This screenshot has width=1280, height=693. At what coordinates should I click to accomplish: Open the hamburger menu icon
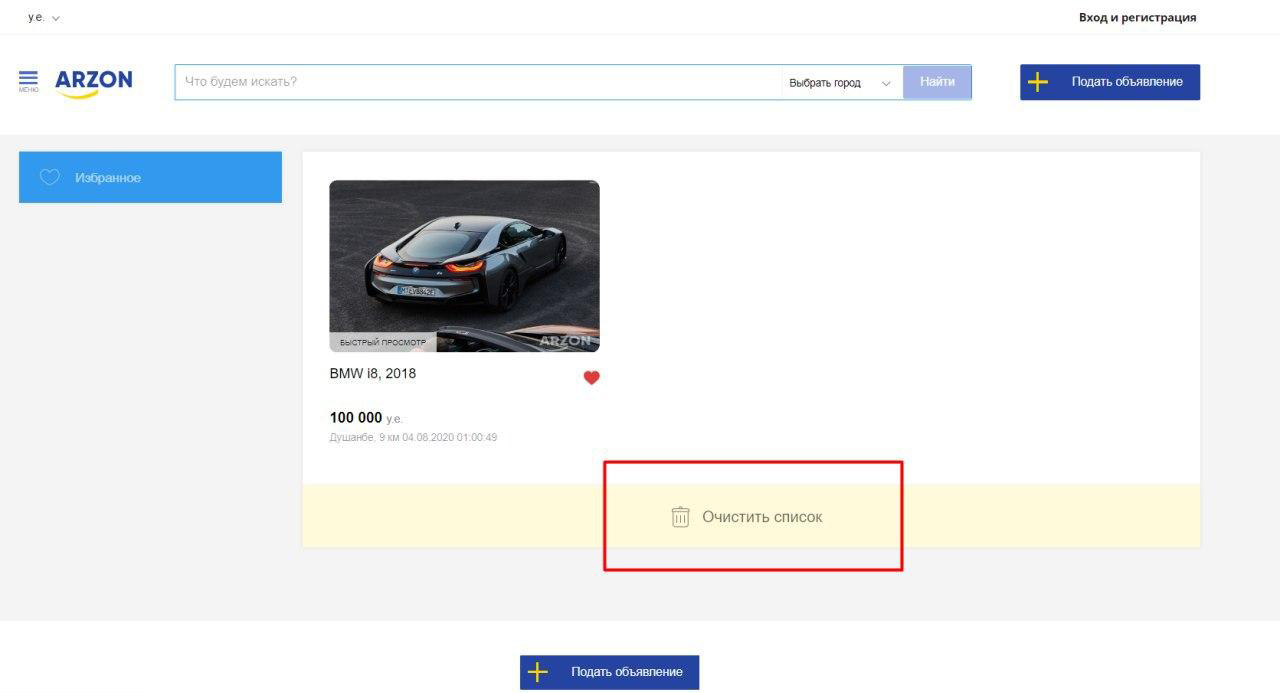pos(28,80)
